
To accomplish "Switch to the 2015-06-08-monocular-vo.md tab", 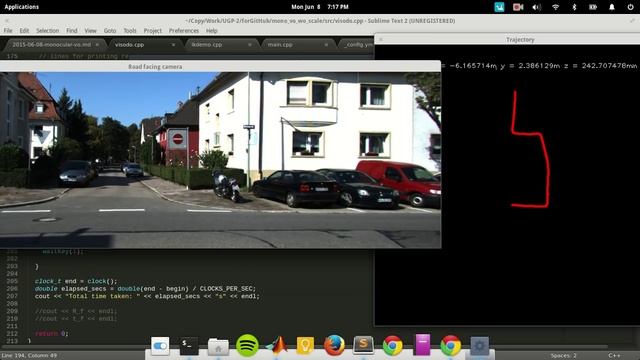I will [51, 44].
